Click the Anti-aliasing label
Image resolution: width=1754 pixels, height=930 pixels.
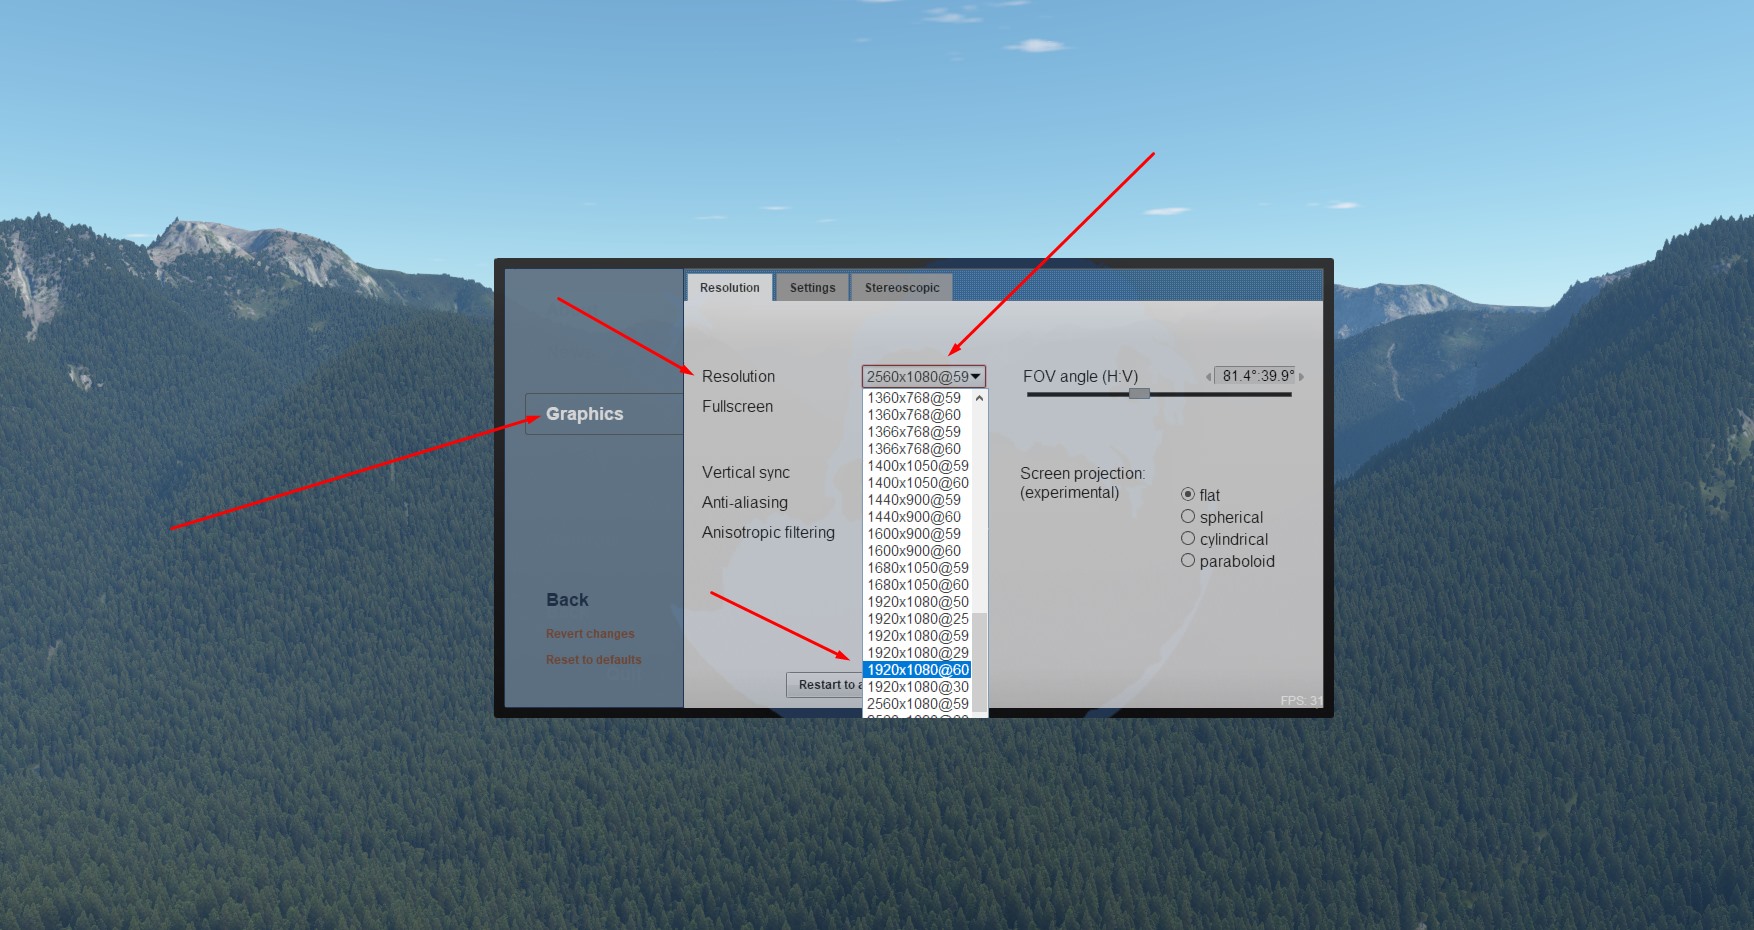[744, 502]
